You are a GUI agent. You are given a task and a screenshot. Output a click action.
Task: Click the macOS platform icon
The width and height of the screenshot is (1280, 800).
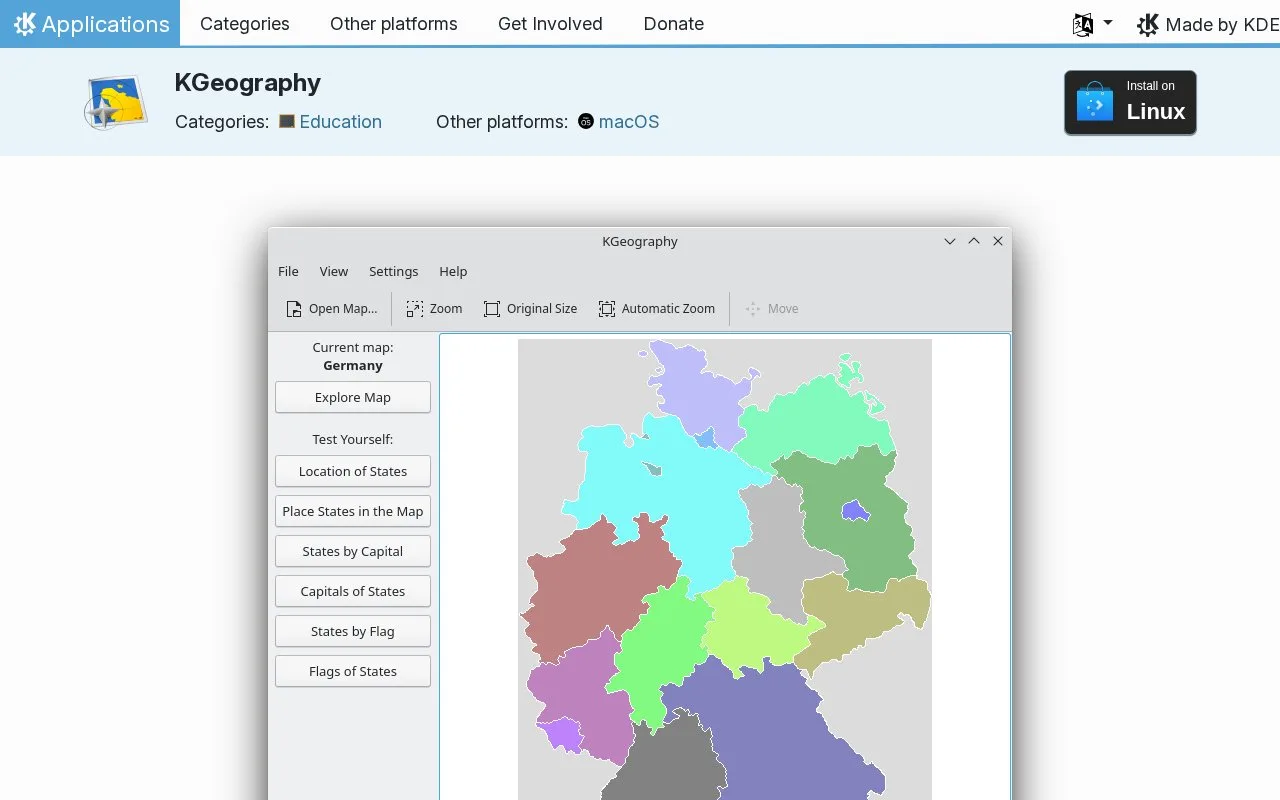point(586,121)
